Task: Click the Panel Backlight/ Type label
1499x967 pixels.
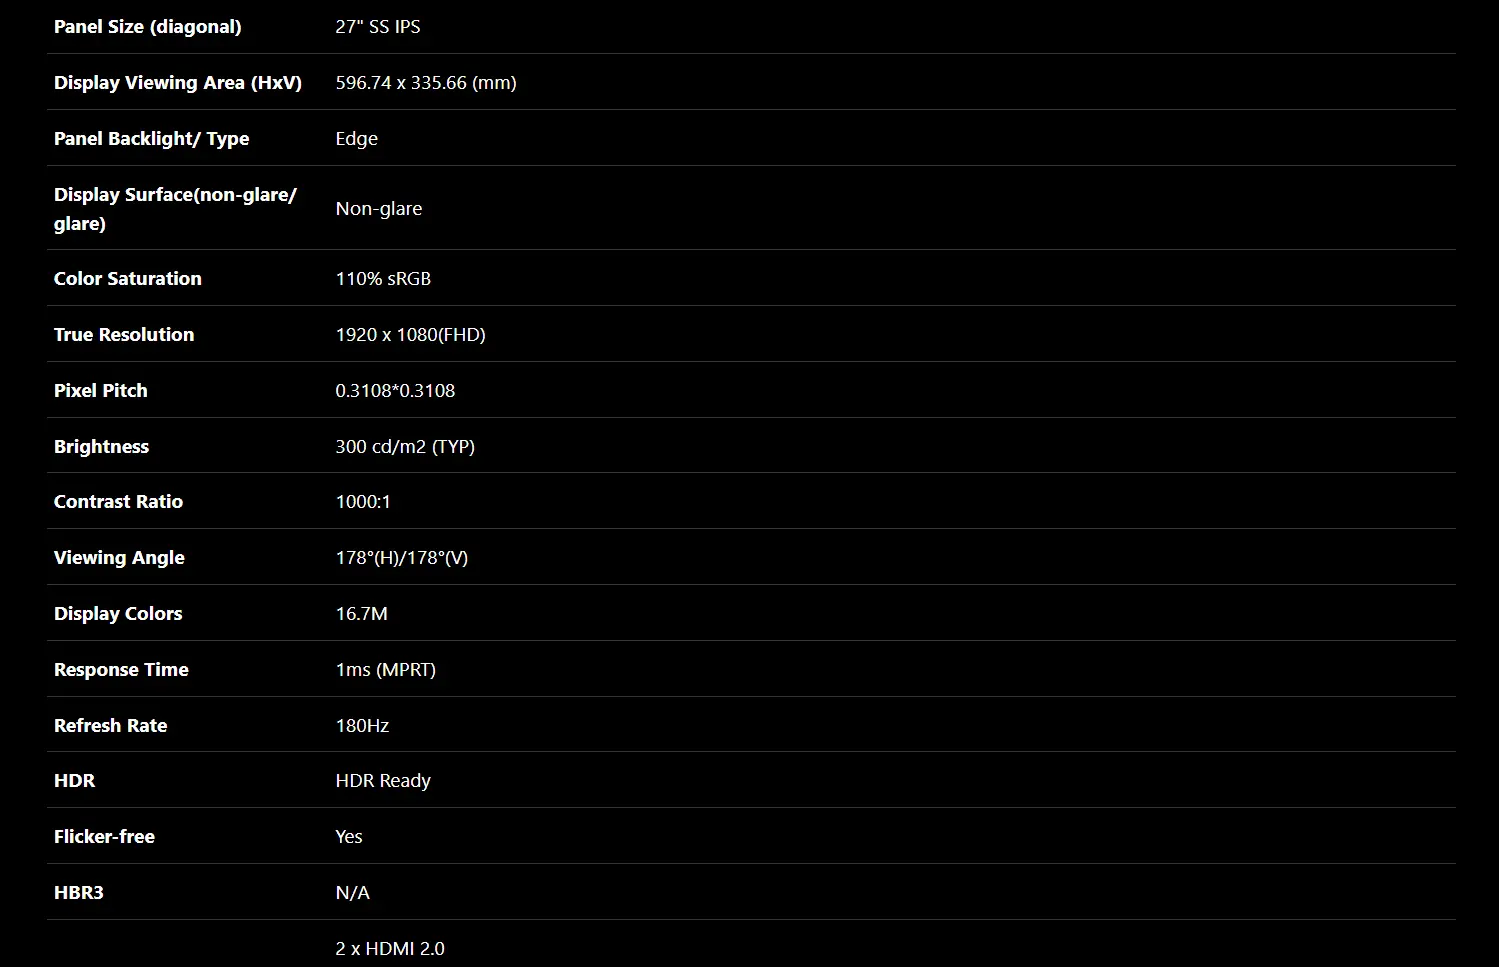Action: pyautogui.click(x=151, y=139)
